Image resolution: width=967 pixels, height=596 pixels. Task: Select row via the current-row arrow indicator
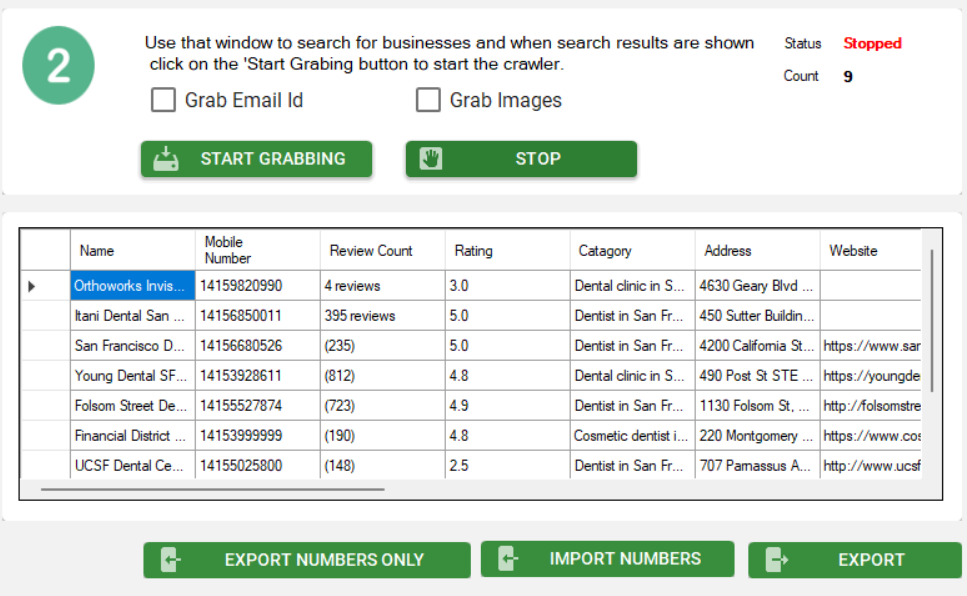coord(31,286)
